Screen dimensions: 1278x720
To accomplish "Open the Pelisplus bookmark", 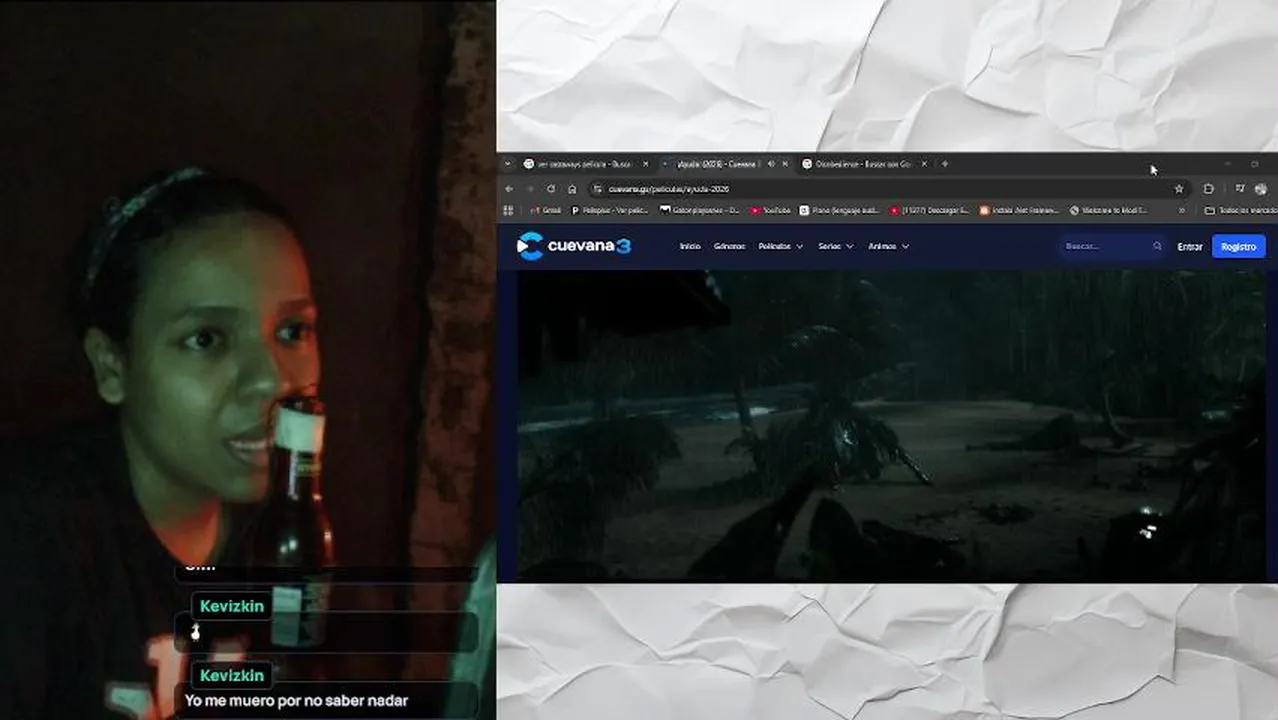I will point(610,211).
